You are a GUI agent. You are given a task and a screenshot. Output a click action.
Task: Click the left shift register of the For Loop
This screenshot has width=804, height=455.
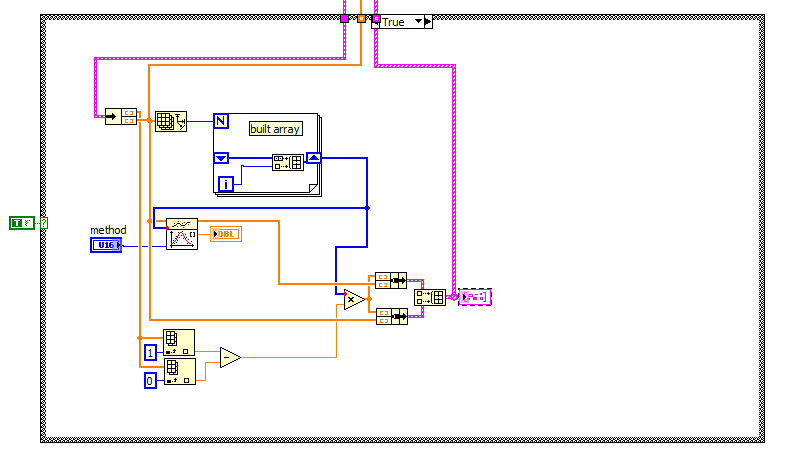221,158
